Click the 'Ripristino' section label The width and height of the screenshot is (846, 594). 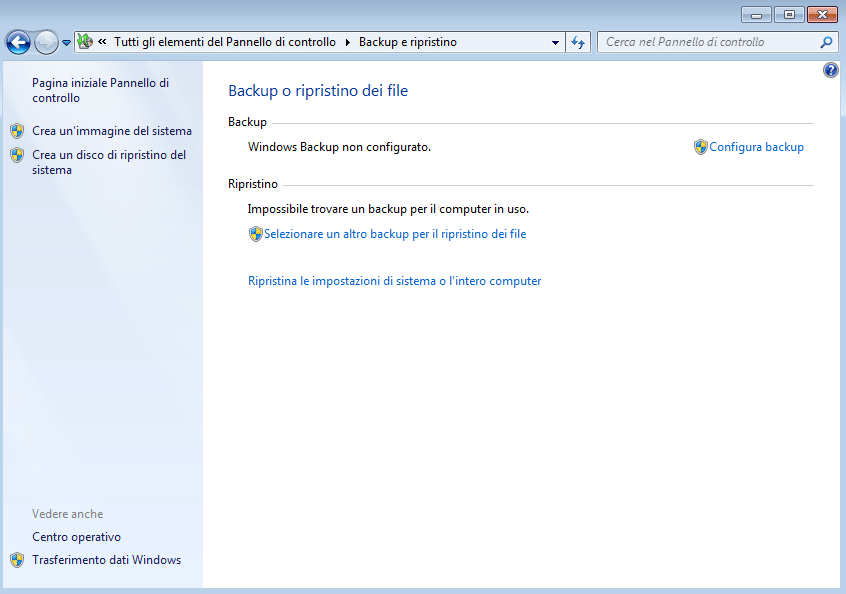[253, 184]
